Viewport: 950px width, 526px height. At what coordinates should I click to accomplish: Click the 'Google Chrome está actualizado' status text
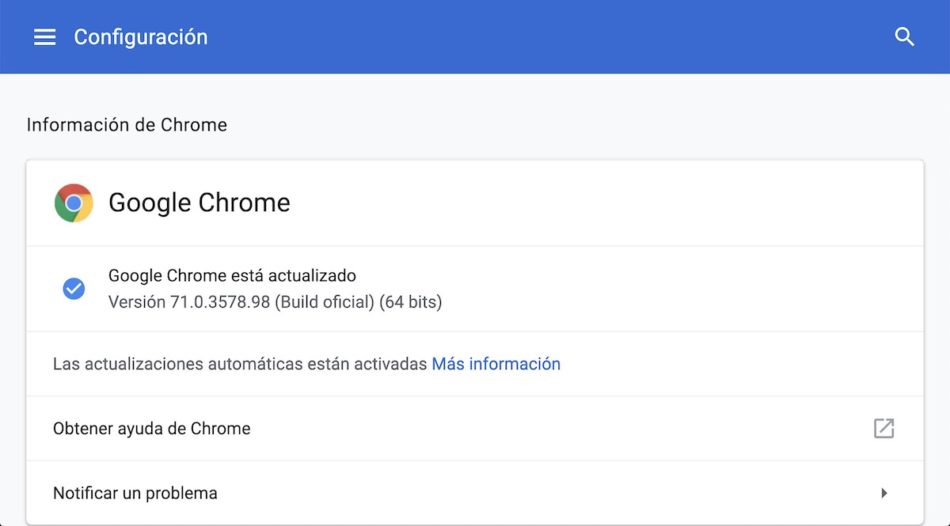pyautogui.click(x=232, y=275)
